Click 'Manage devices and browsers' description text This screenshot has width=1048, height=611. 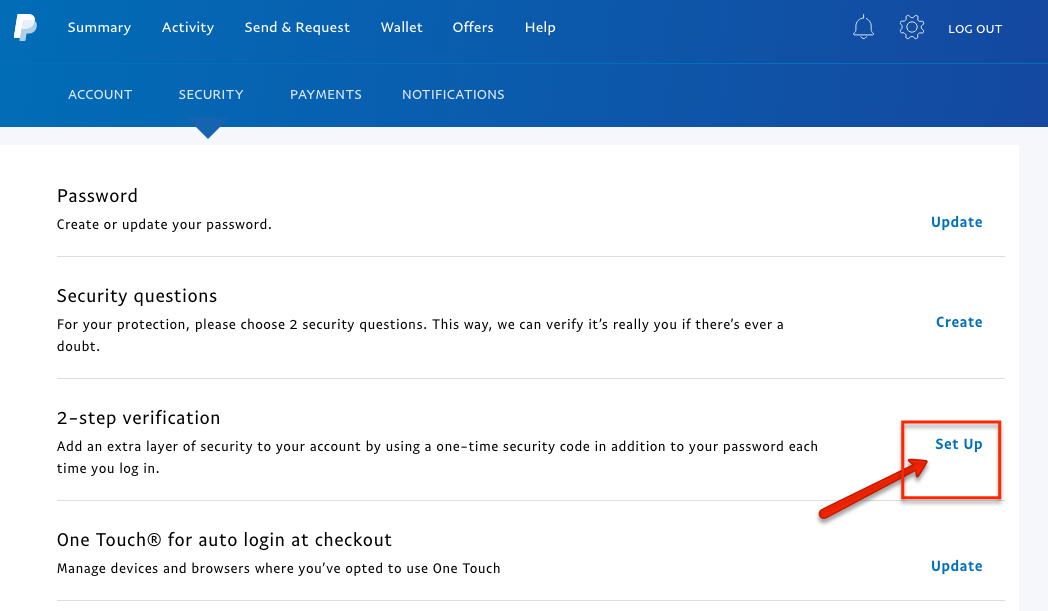point(279,568)
